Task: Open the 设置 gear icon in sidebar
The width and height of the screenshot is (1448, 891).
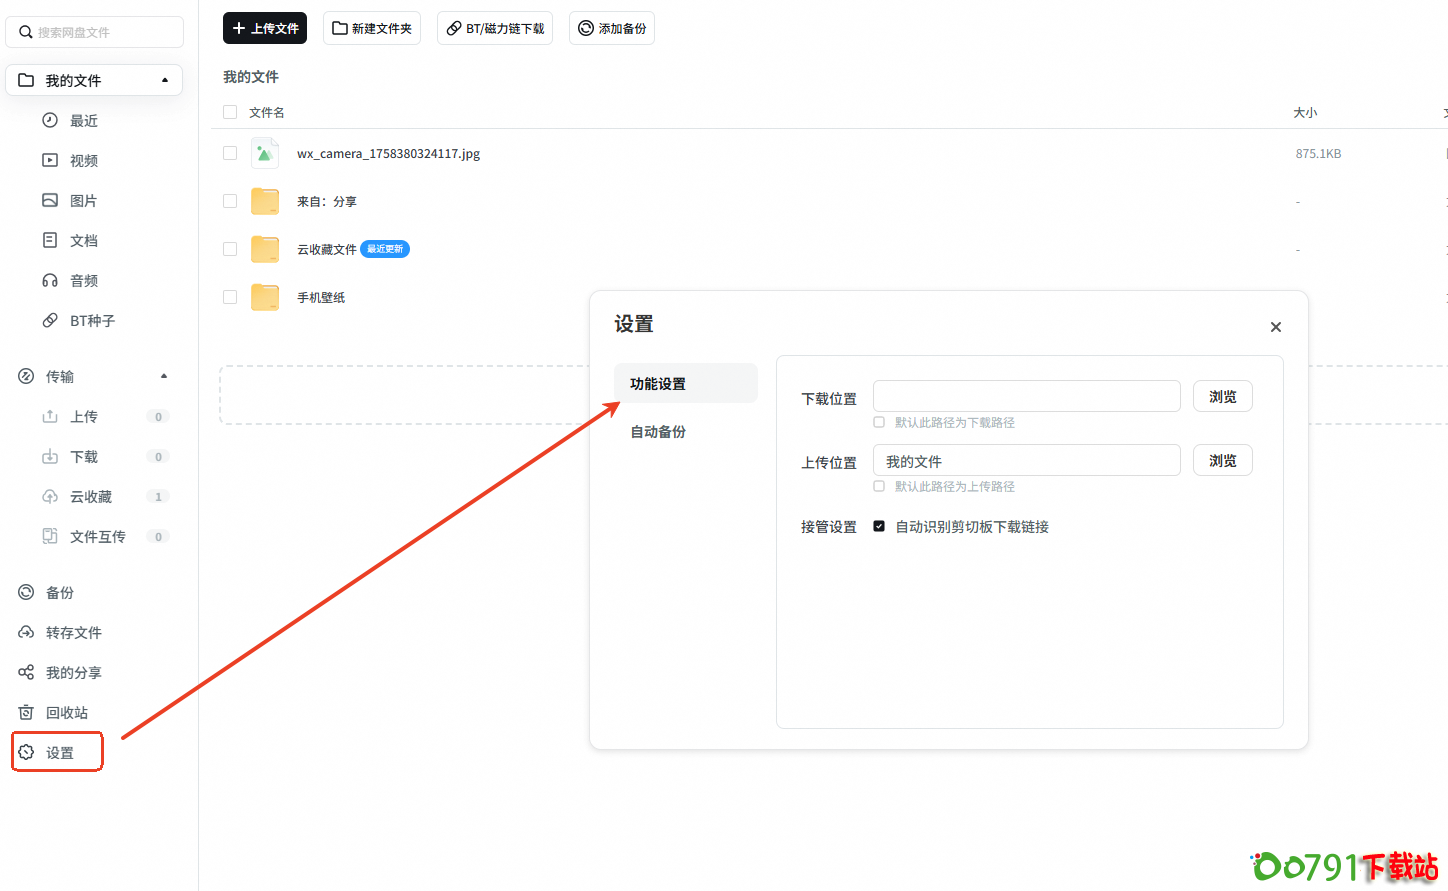Action: pos(26,753)
